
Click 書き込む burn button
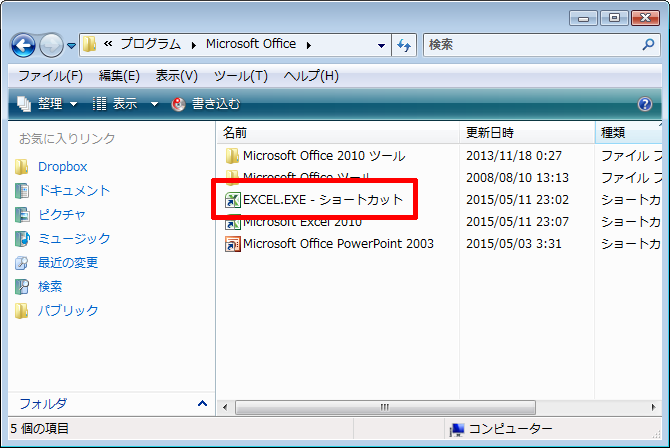tap(206, 104)
